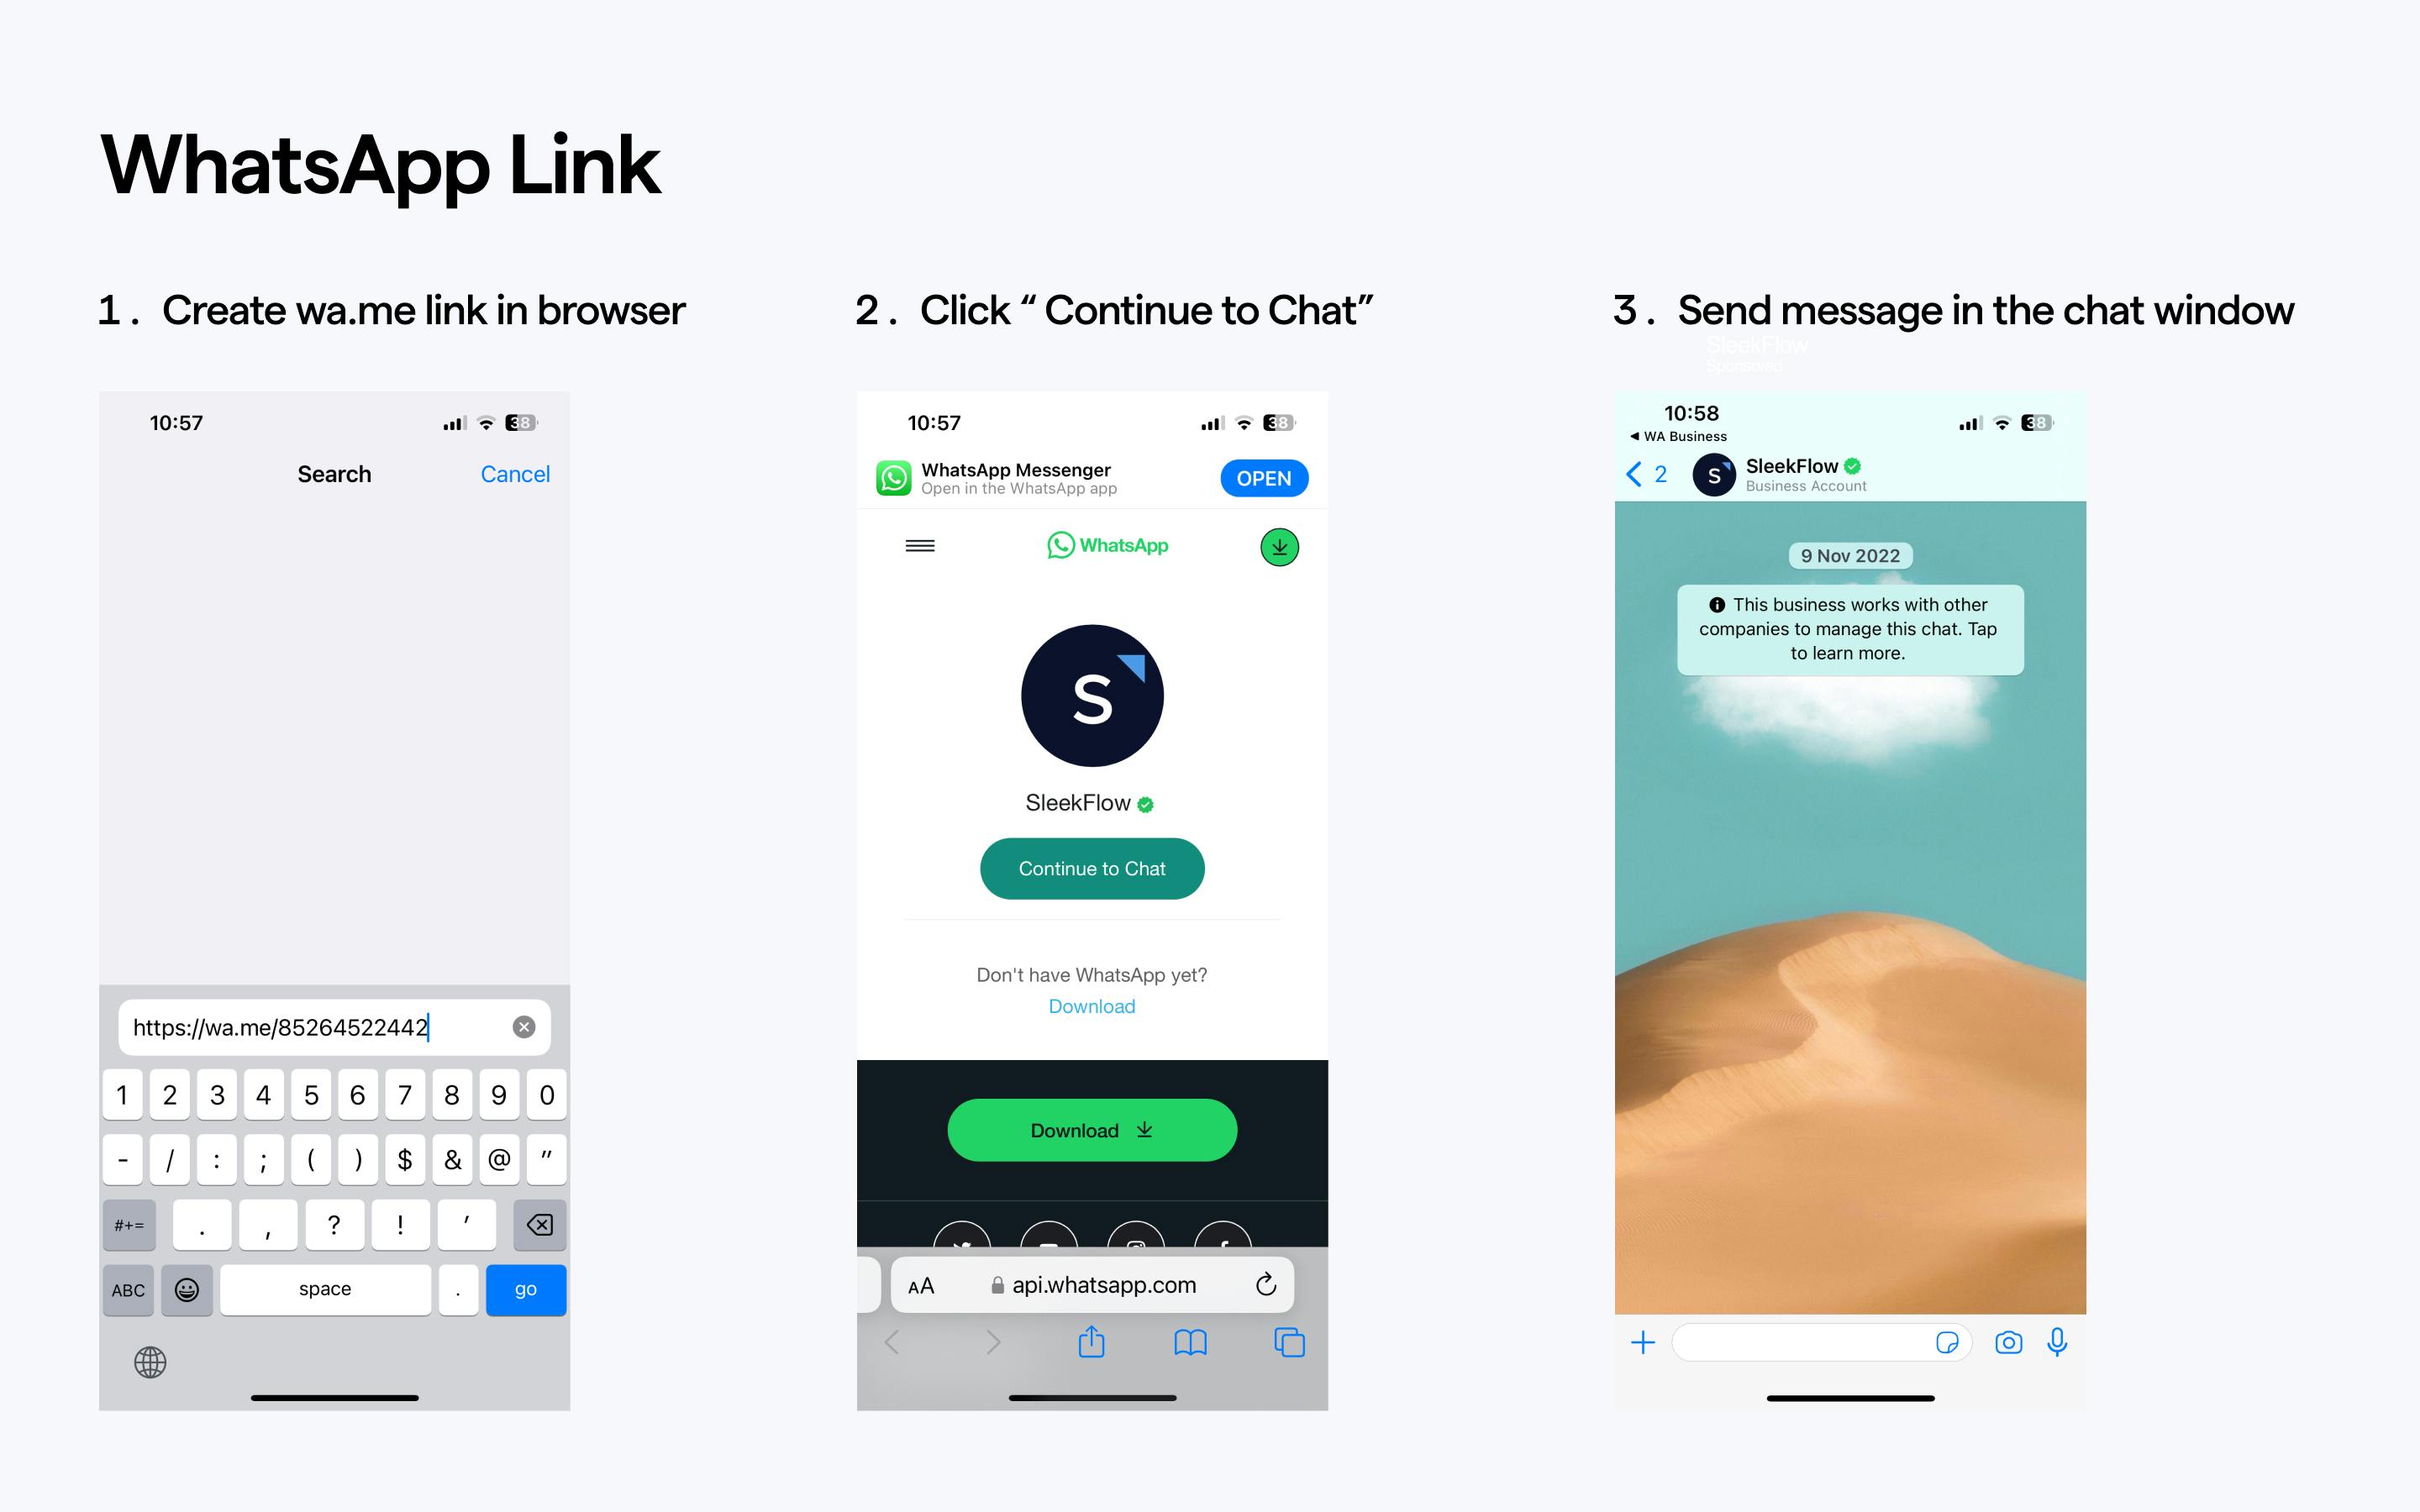Click the 'Cancel' link in browser search

[516, 474]
